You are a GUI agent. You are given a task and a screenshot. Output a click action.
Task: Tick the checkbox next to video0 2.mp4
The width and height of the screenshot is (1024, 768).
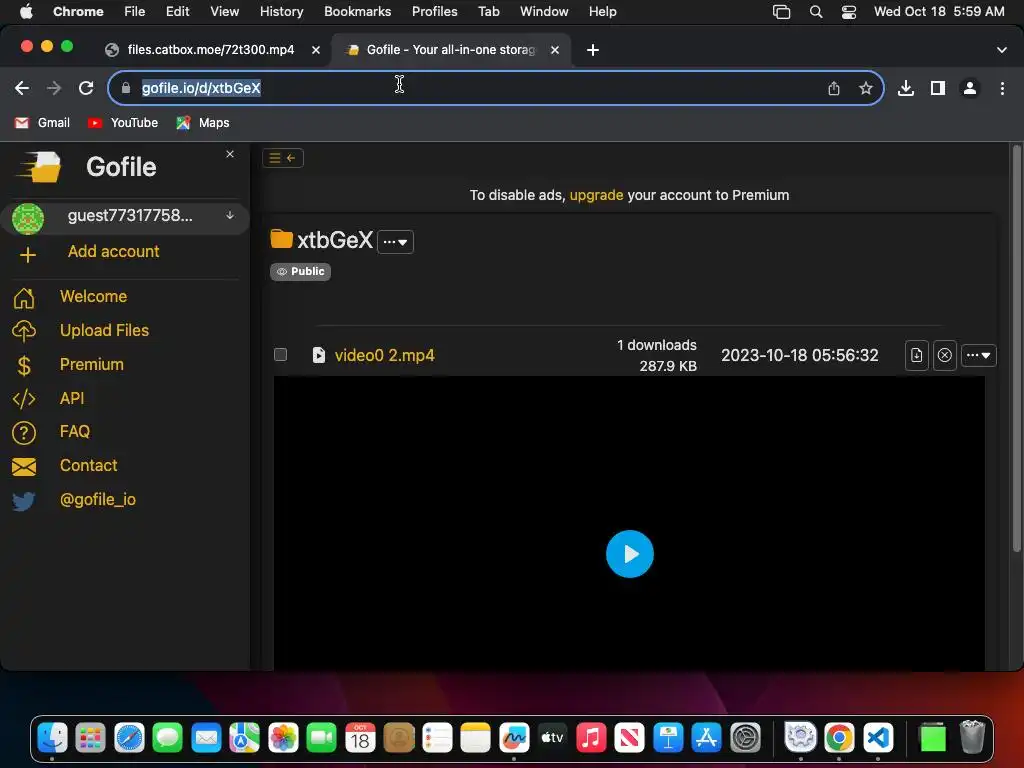280,355
